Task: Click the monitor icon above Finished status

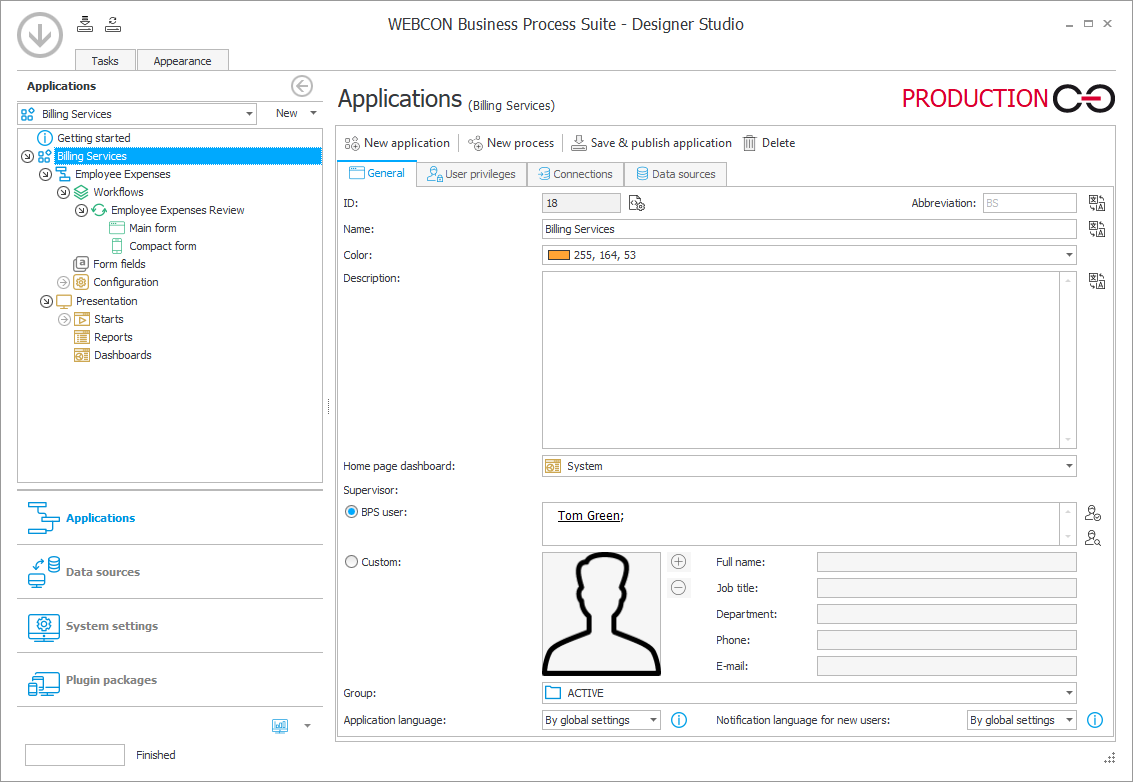Action: pyautogui.click(x=280, y=726)
